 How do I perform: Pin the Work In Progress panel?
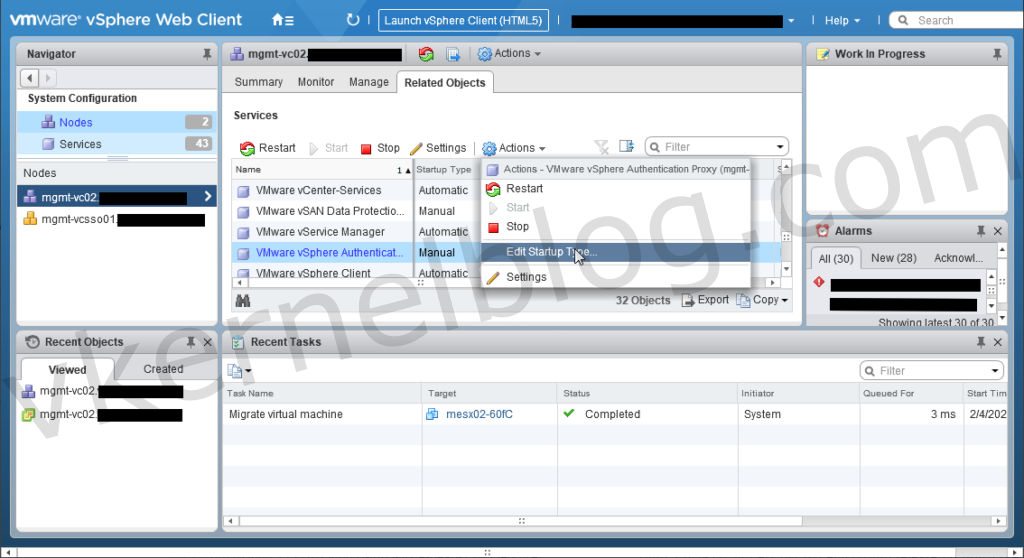(997, 54)
